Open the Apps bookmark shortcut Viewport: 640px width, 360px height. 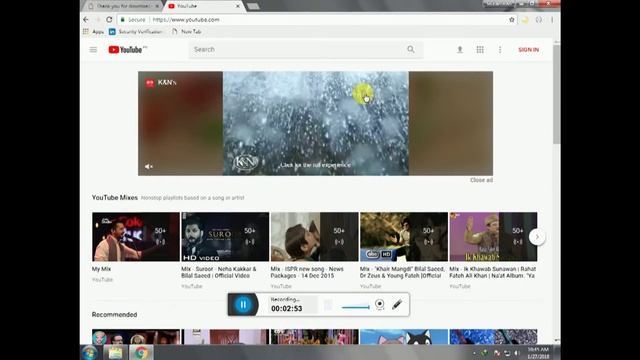pos(93,31)
